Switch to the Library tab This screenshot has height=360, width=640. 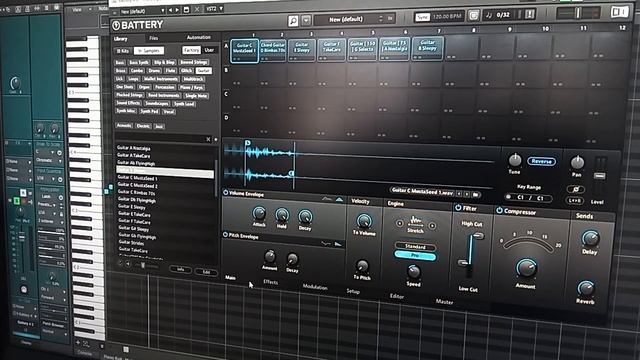coord(121,39)
